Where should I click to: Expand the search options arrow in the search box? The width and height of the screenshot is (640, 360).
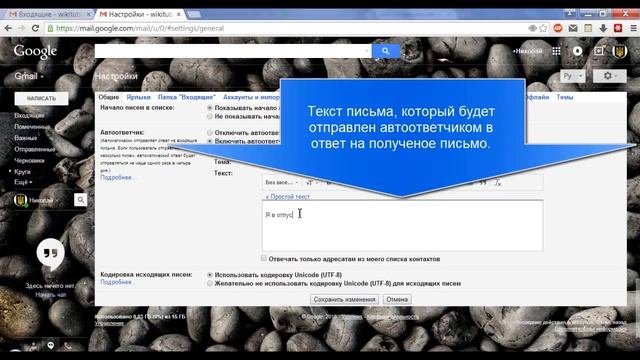click(x=366, y=51)
